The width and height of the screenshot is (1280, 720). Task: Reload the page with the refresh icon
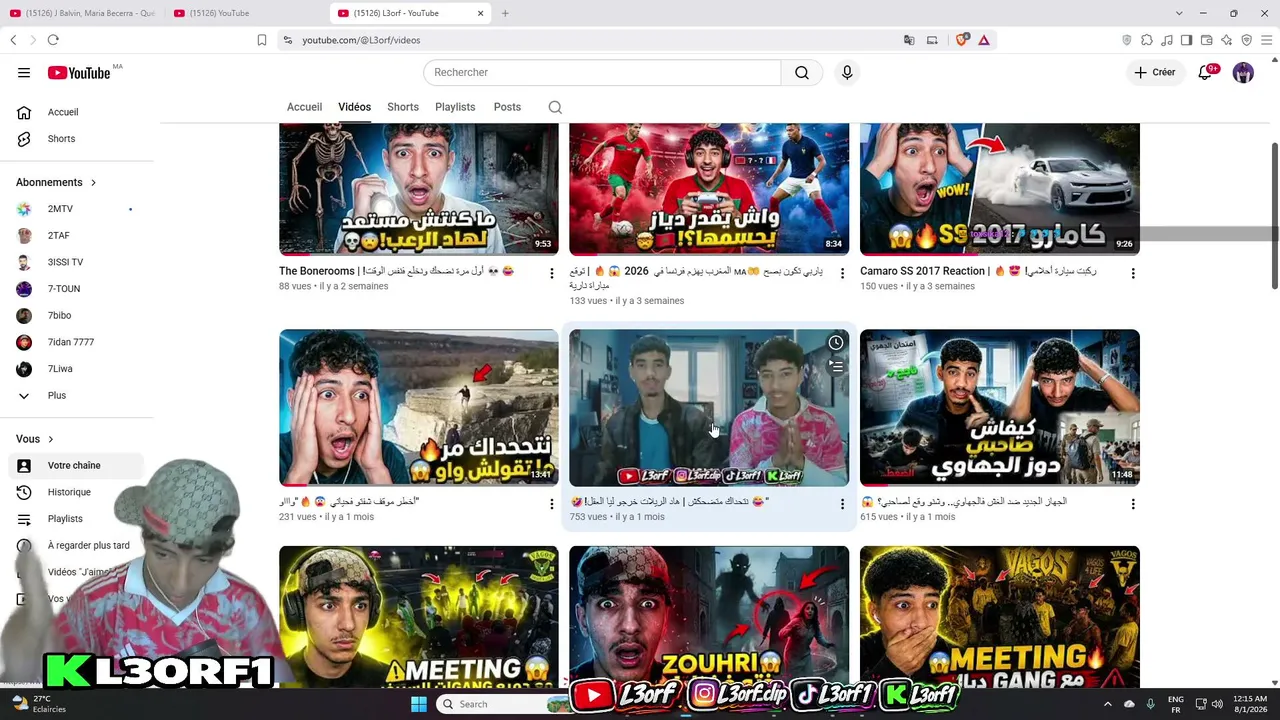click(53, 40)
